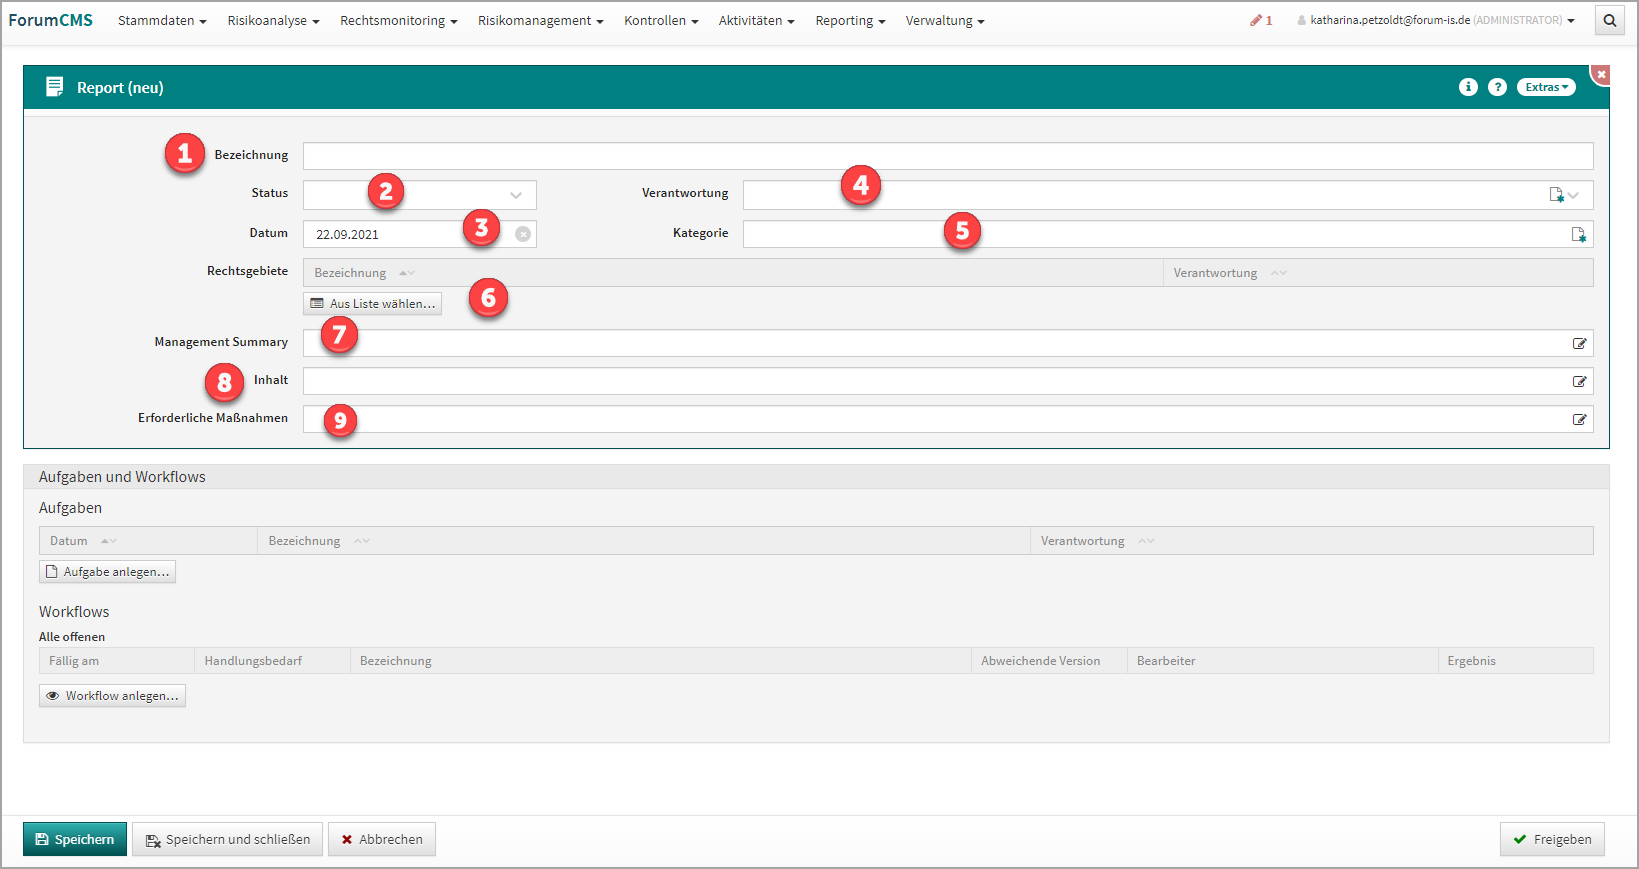Expand the Status dropdown
This screenshot has height=869, width=1639.
(516, 195)
